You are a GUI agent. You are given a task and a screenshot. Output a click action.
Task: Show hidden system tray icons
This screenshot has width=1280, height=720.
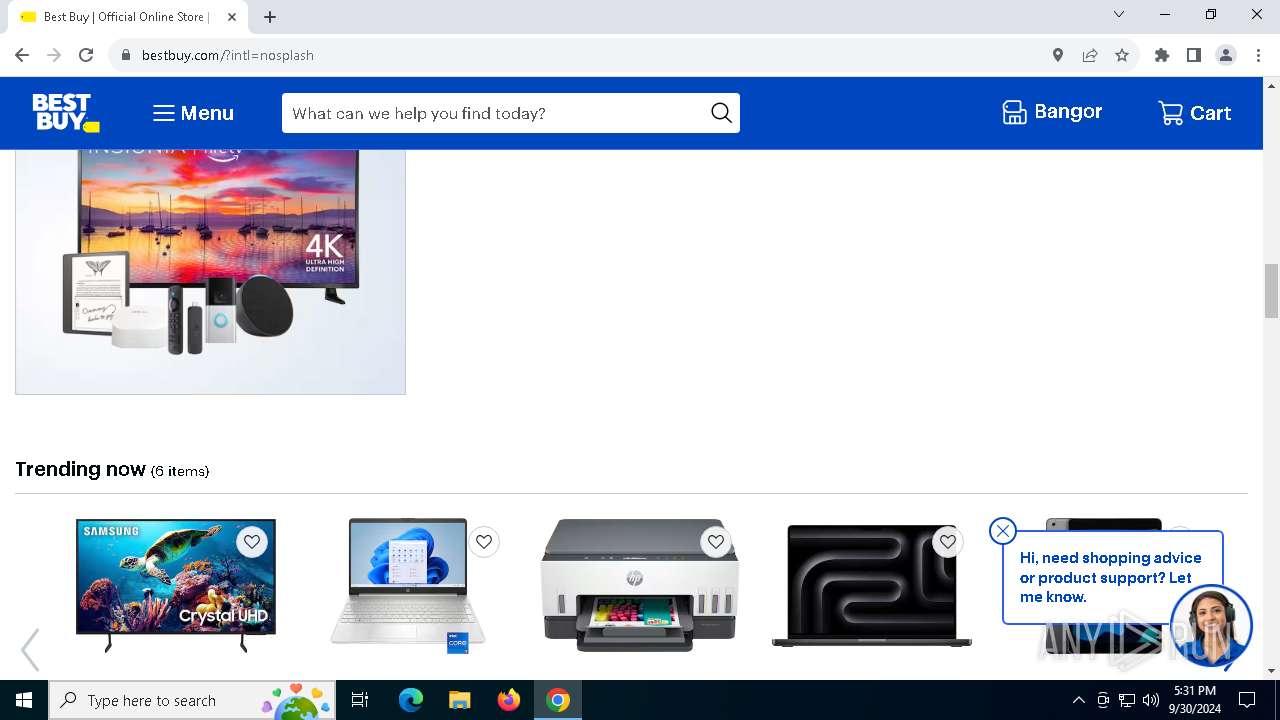point(1078,700)
